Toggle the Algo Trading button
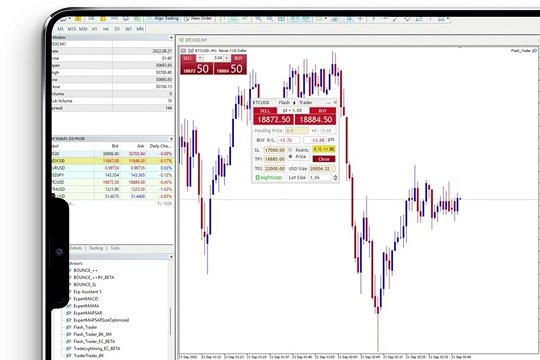540x360 pixels. [x=163, y=18]
